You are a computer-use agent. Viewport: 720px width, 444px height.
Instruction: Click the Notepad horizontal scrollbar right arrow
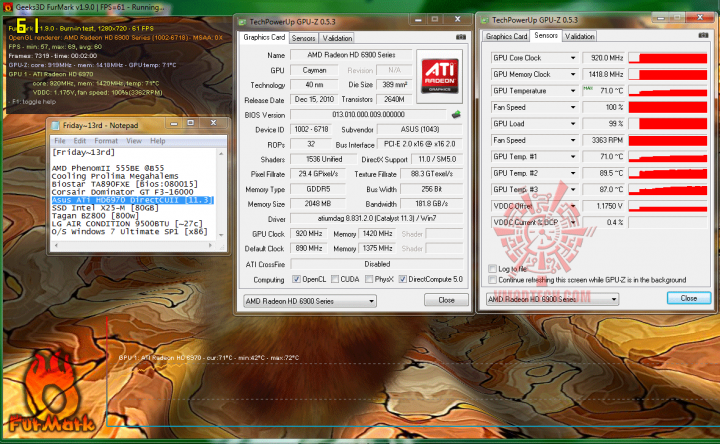coord(211,246)
